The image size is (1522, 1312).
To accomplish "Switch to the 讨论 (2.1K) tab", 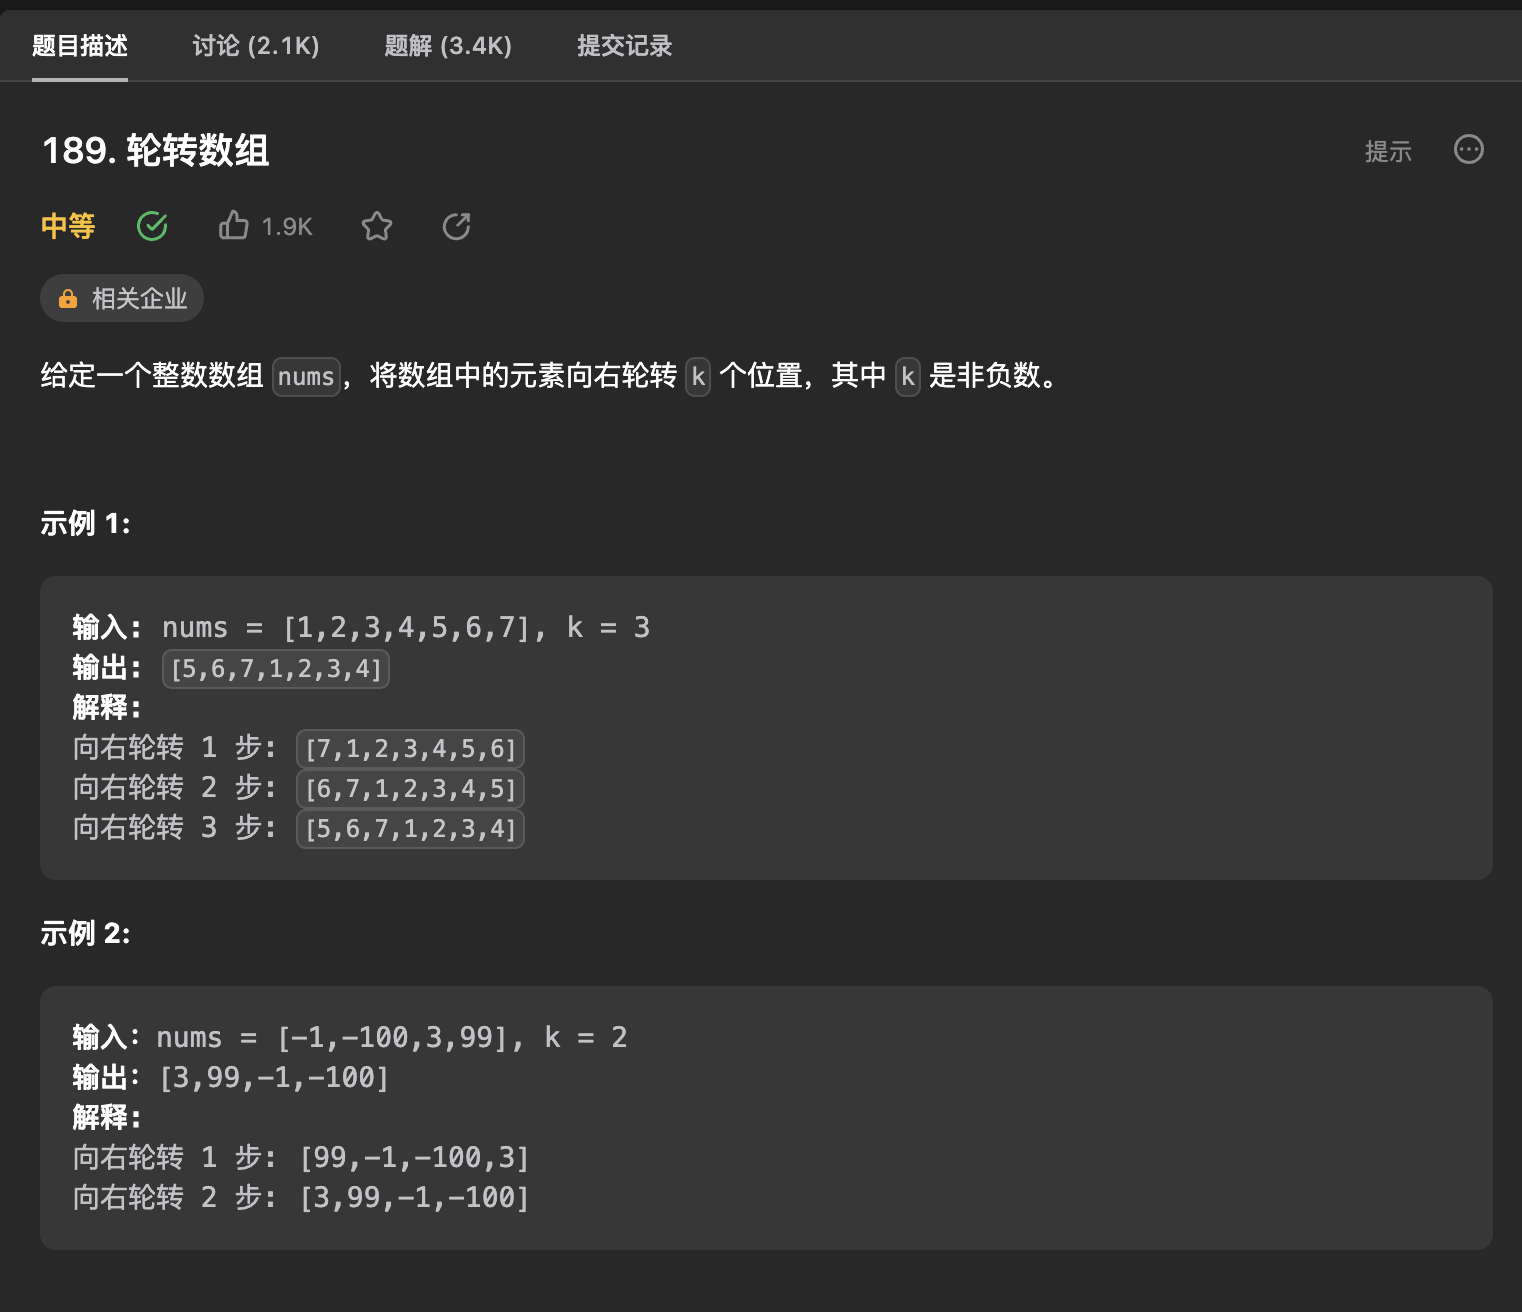I will tap(255, 46).
